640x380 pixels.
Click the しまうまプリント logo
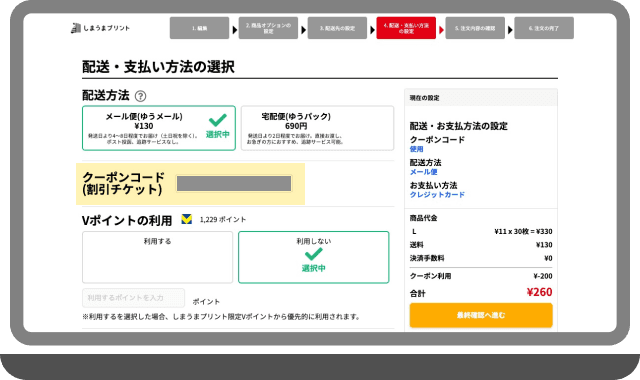point(100,28)
